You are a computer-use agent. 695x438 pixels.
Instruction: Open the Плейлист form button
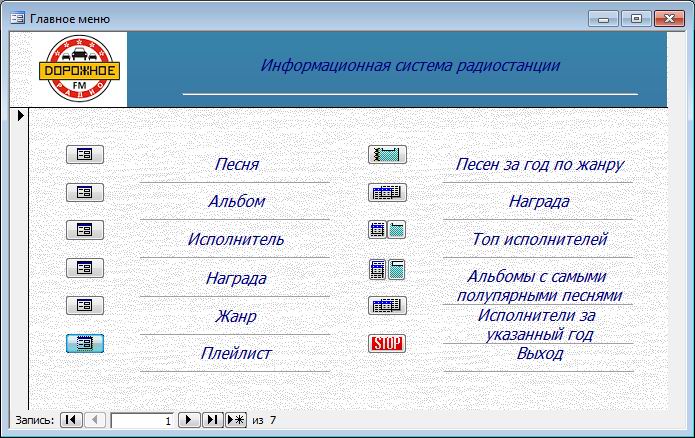pyautogui.click(x=85, y=343)
